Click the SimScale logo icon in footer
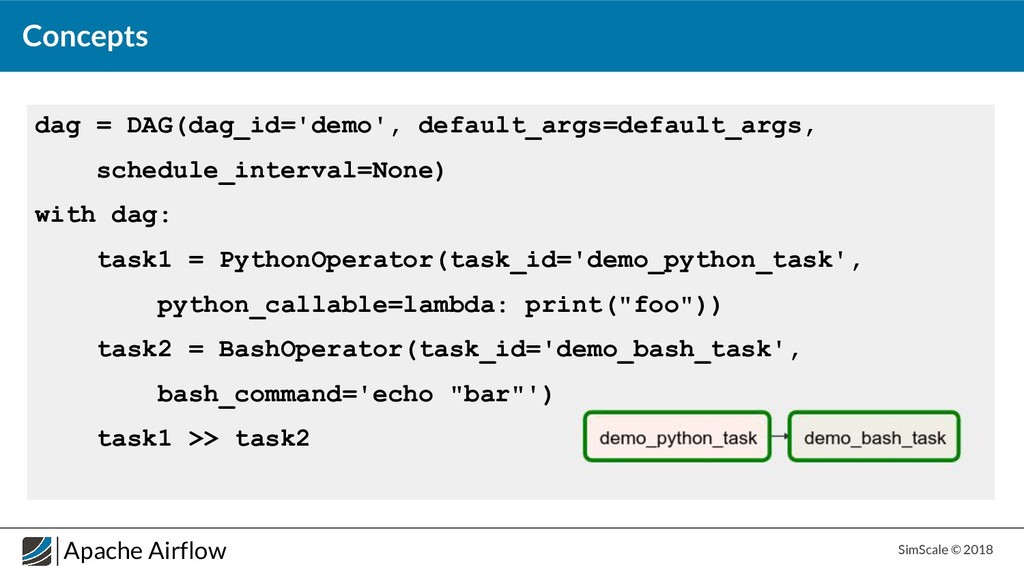Image resolution: width=1024 pixels, height=576 pixels. (37, 551)
